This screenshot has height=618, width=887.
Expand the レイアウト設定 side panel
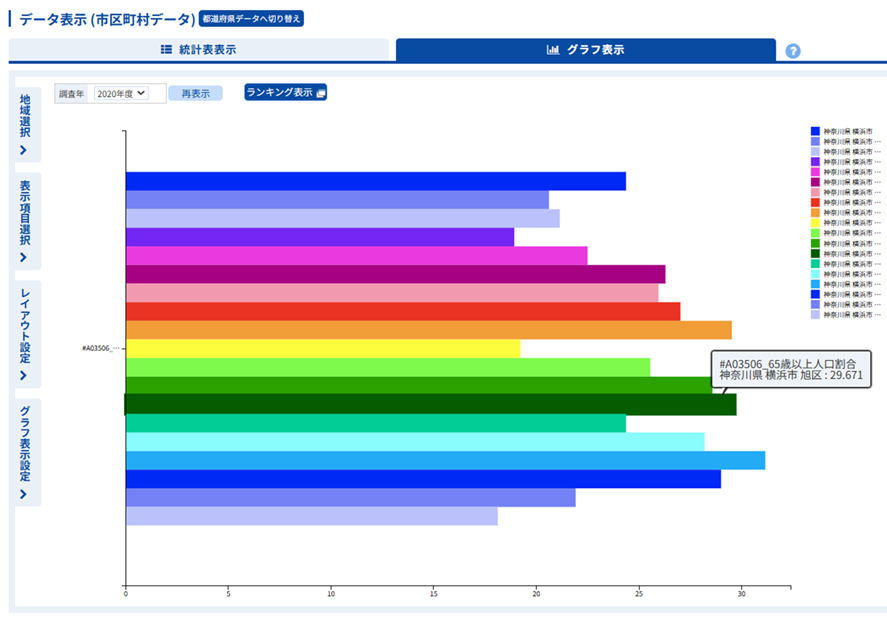[x=26, y=335]
